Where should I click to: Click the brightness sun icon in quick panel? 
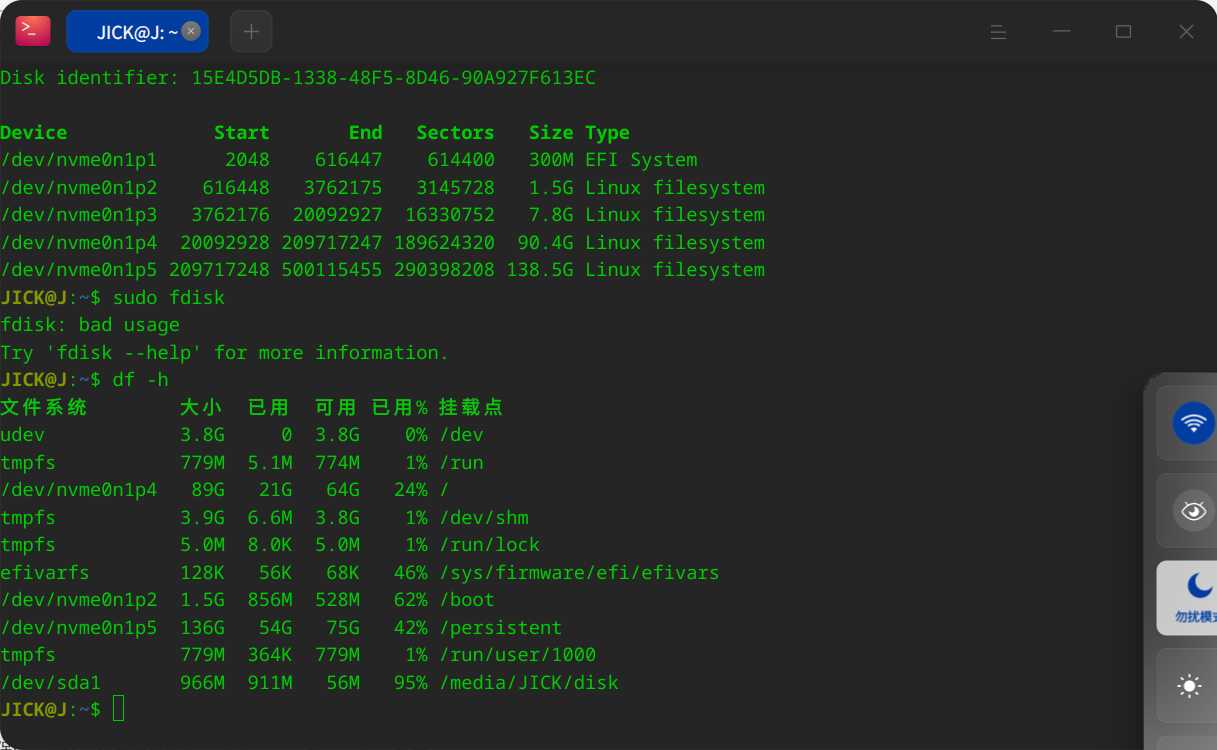(1189, 685)
